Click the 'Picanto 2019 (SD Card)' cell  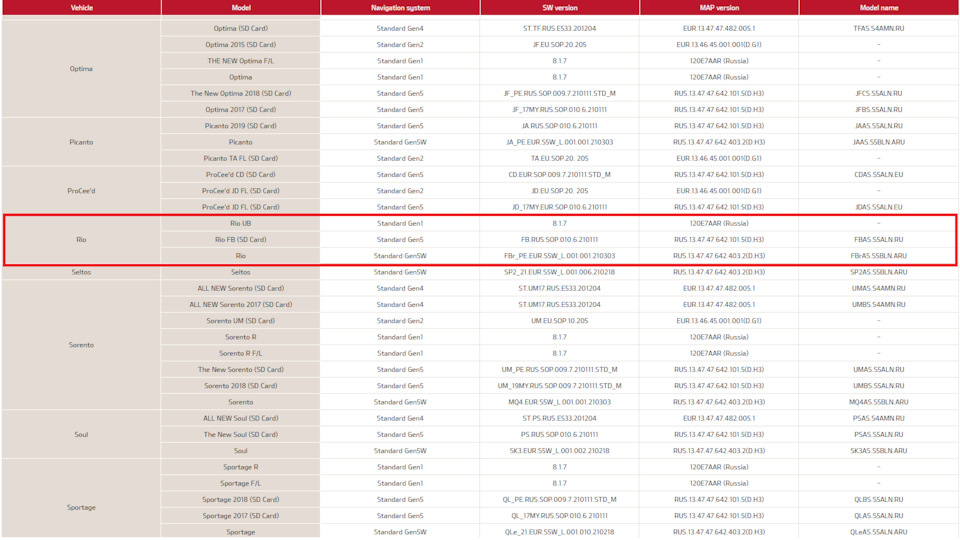241,126
